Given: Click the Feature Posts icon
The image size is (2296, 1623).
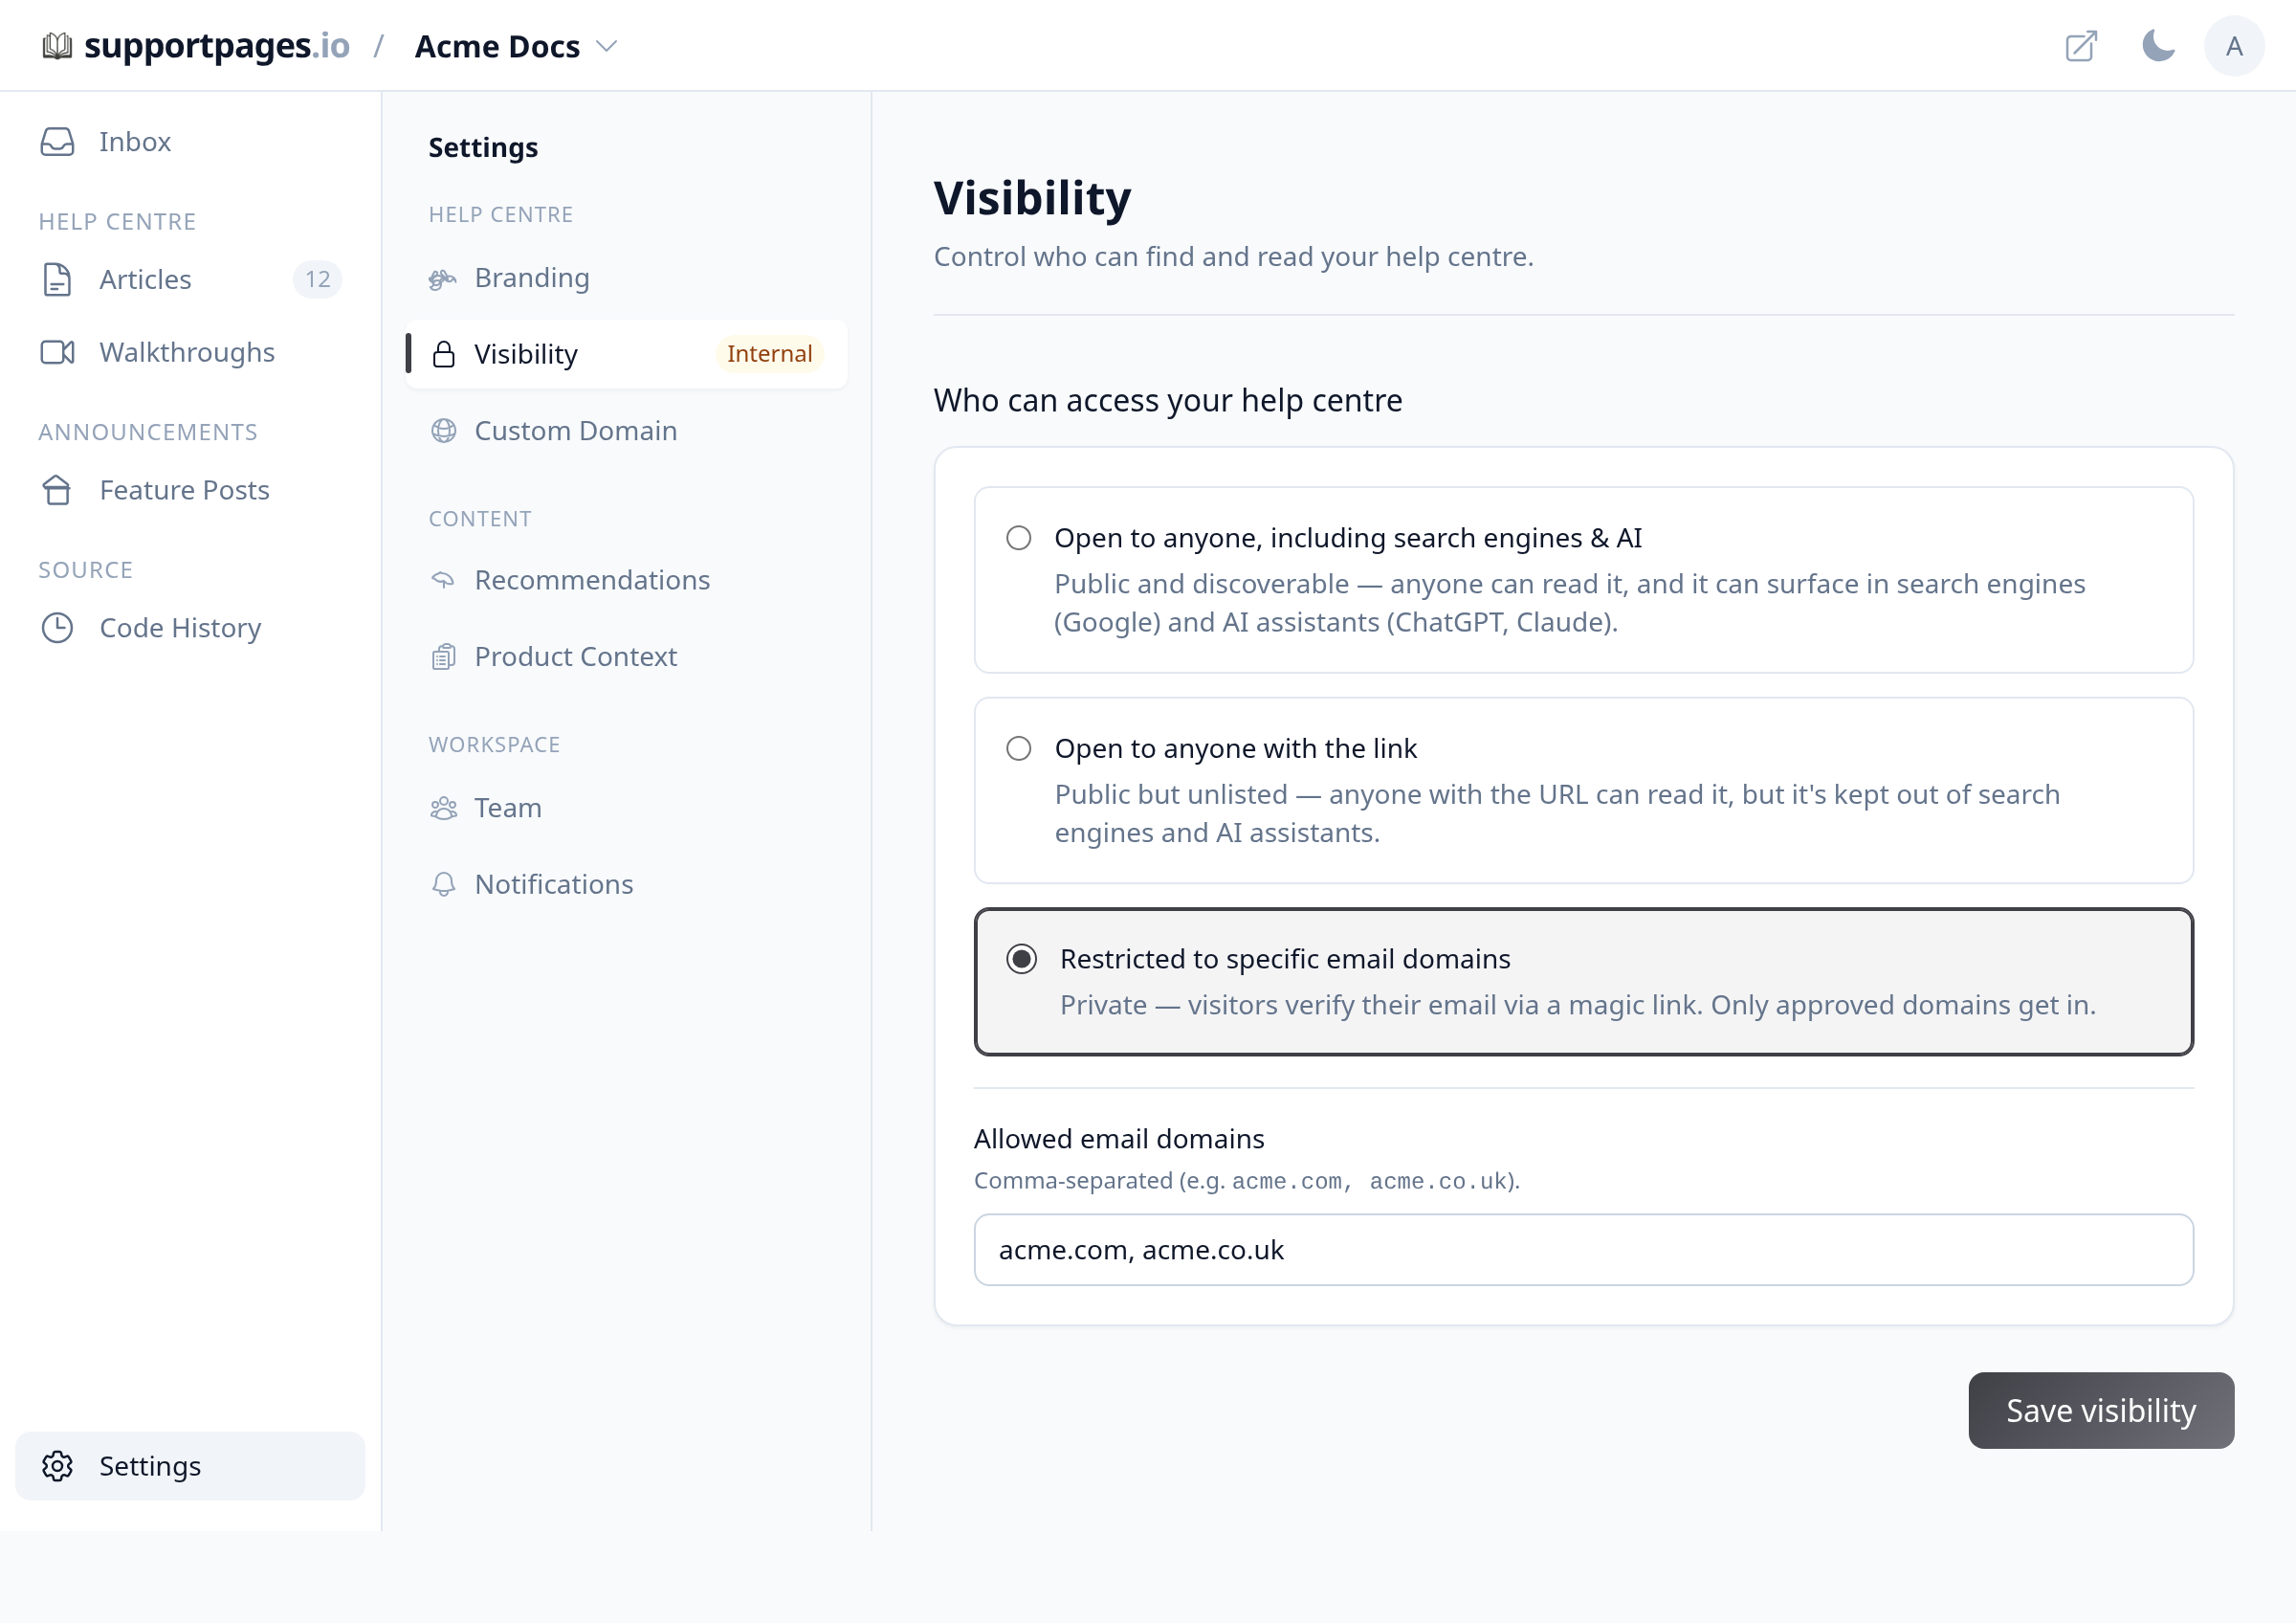Looking at the screenshot, I should click(57, 490).
